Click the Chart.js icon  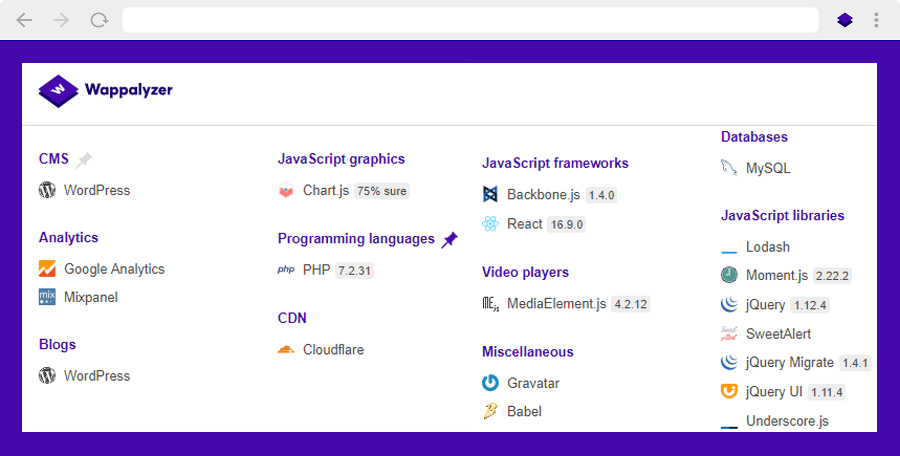point(286,191)
